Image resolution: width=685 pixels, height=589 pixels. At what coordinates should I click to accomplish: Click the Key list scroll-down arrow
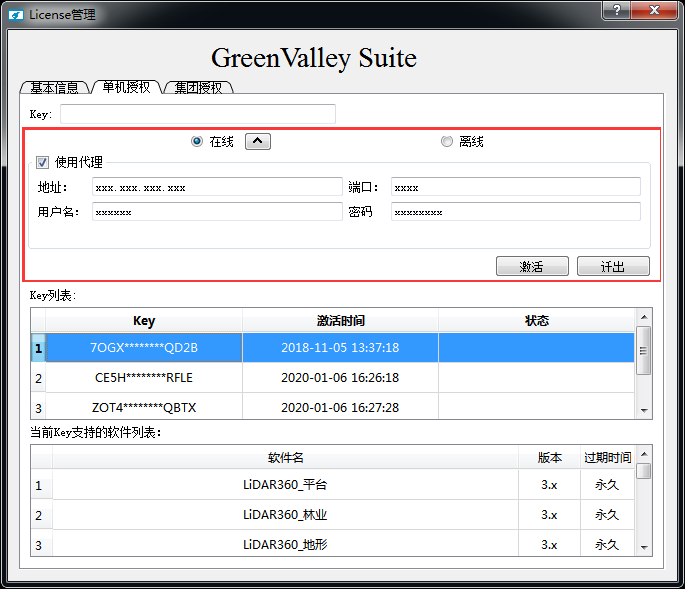click(x=644, y=411)
